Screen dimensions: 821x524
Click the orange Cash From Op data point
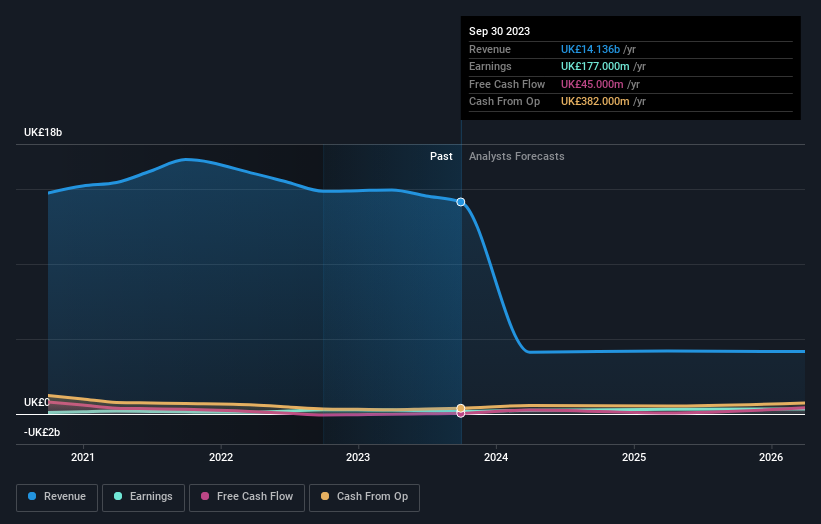pyautogui.click(x=461, y=408)
